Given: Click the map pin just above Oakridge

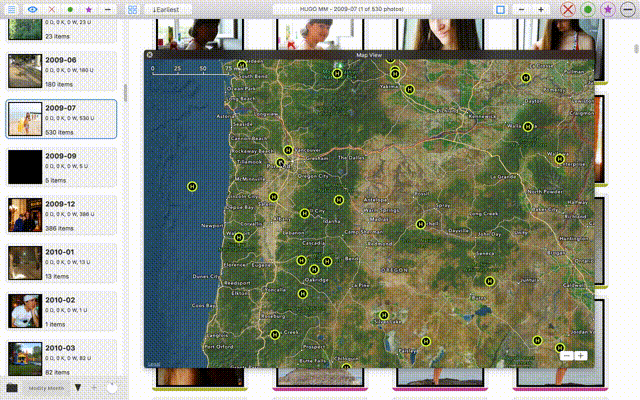Looking at the screenshot, I should click(x=314, y=269).
